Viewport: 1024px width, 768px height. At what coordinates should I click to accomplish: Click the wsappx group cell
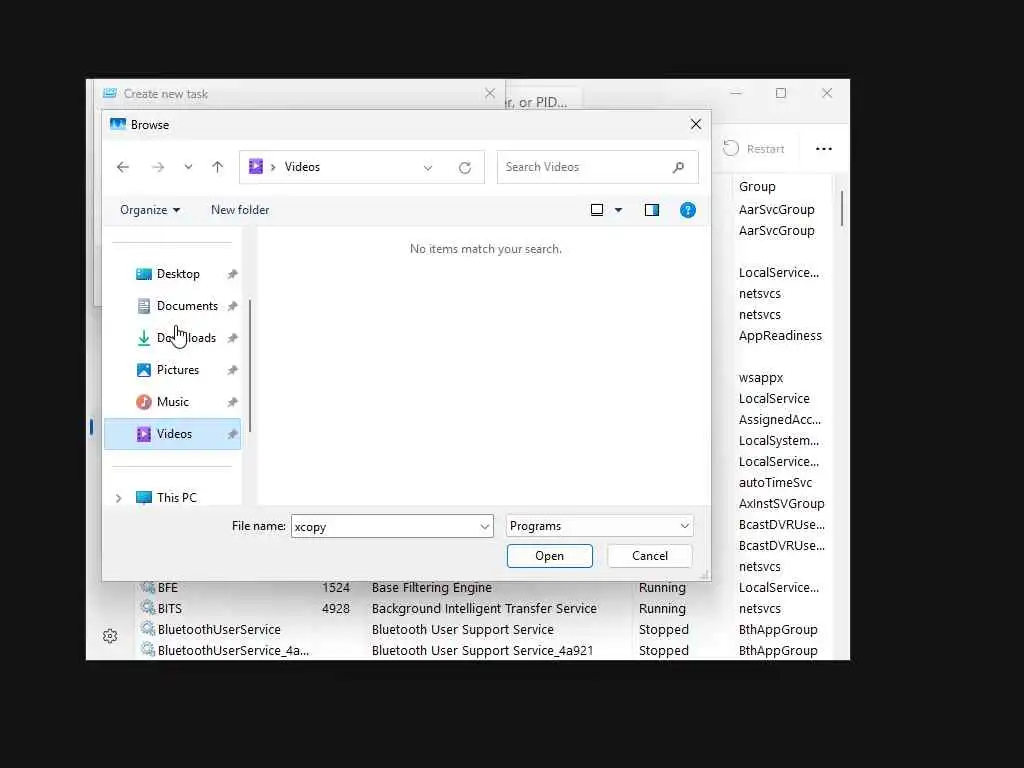(x=761, y=378)
